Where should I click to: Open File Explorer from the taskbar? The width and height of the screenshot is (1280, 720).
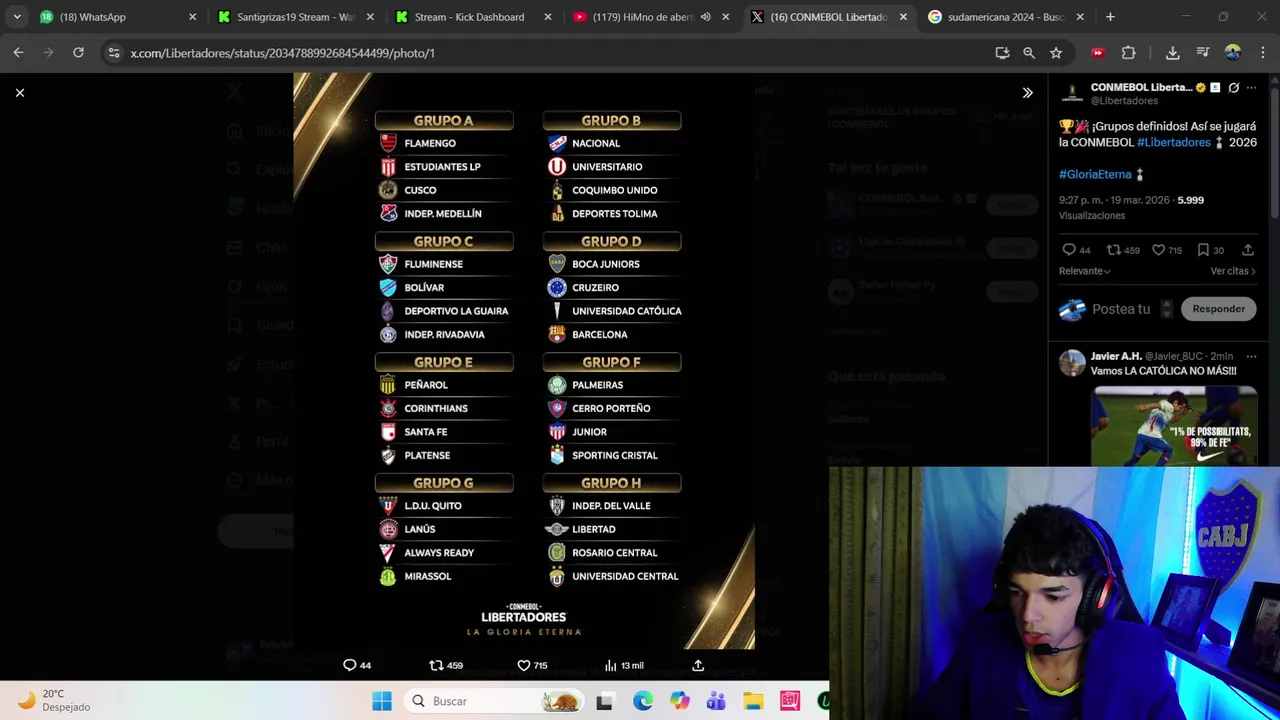point(753,701)
